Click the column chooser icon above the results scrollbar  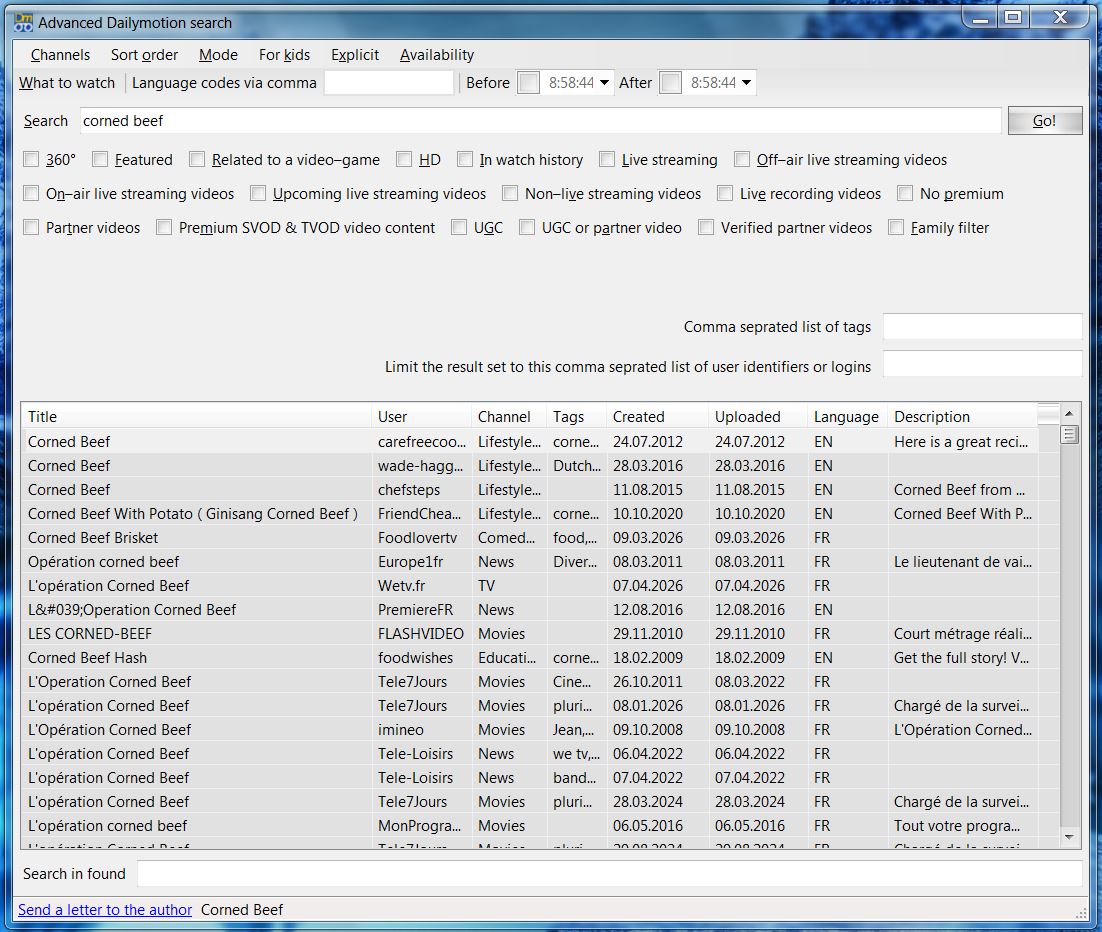(1048, 414)
